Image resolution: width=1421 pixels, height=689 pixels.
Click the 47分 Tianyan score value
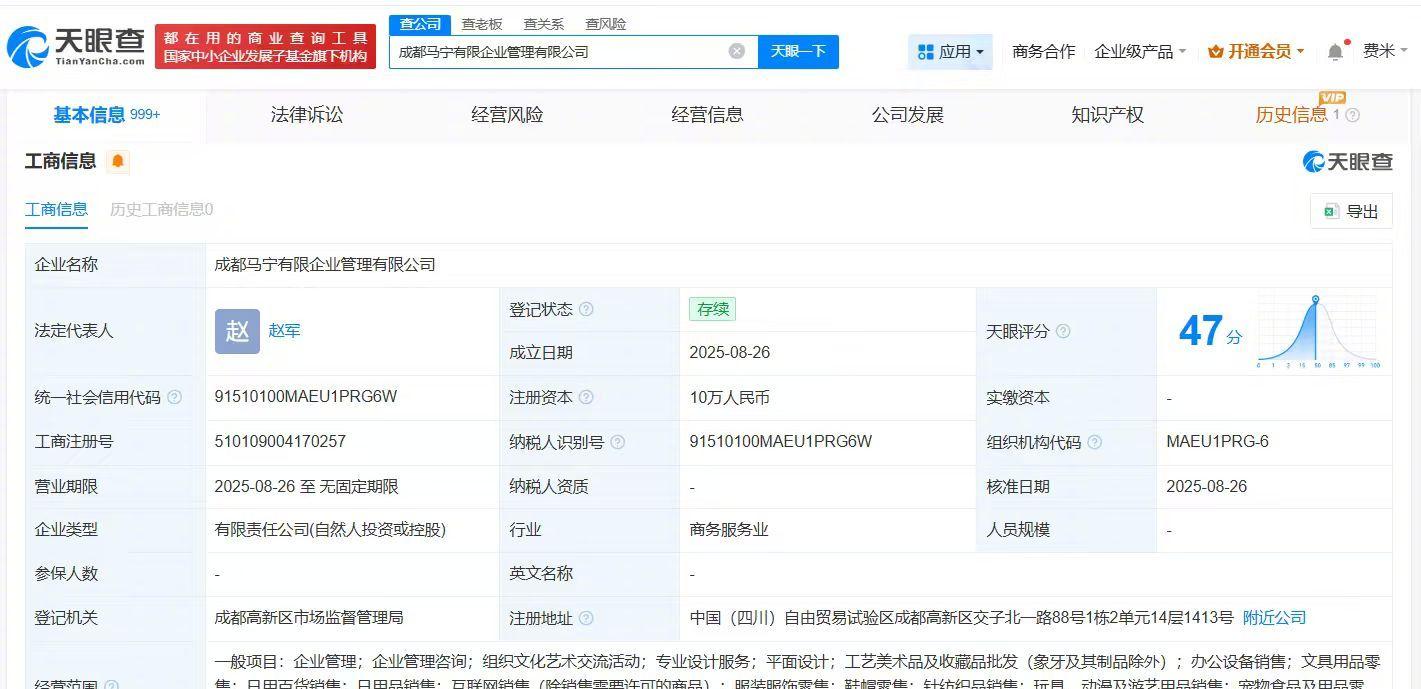coord(1211,331)
